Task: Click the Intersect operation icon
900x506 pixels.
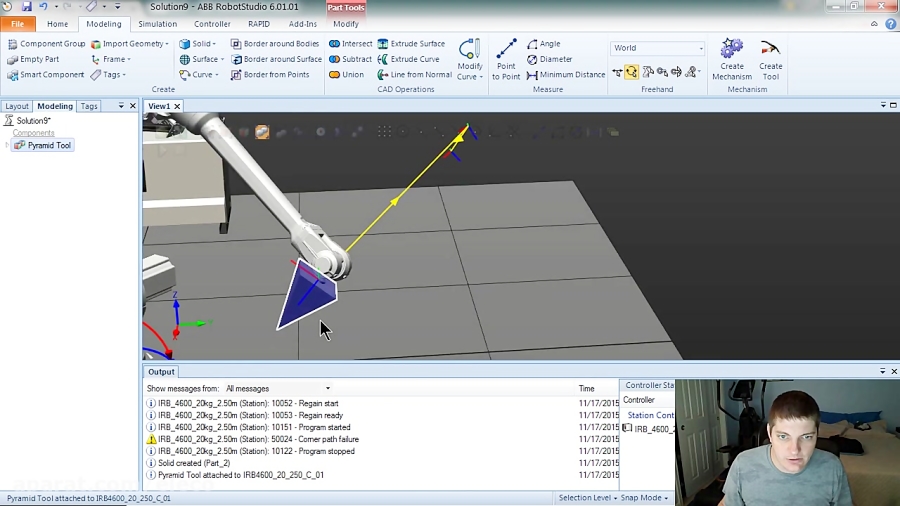Action: 334,44
